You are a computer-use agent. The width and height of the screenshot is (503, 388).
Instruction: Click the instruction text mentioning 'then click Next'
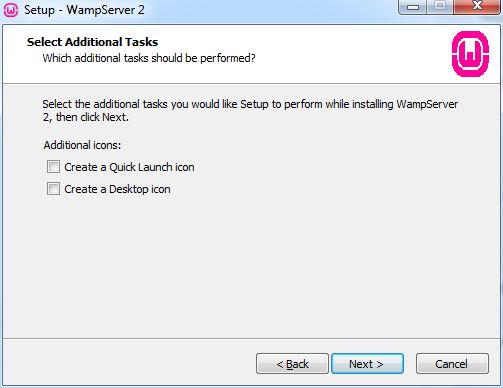click(x=250, y=110)
